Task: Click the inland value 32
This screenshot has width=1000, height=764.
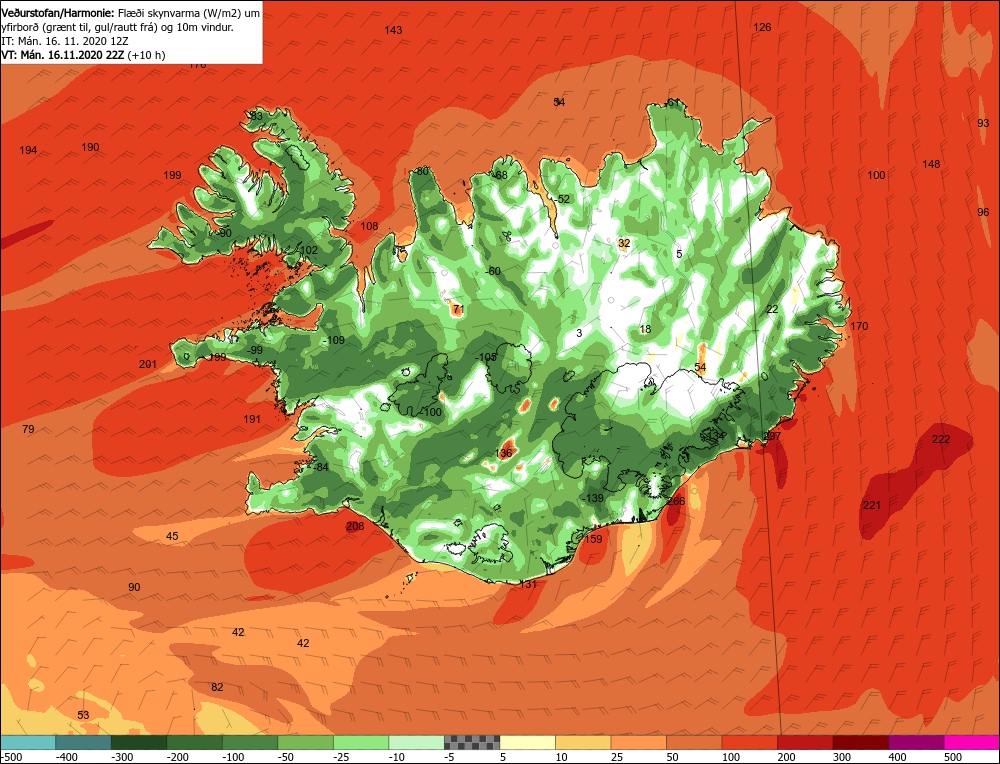Action: (x=624, y=244)
